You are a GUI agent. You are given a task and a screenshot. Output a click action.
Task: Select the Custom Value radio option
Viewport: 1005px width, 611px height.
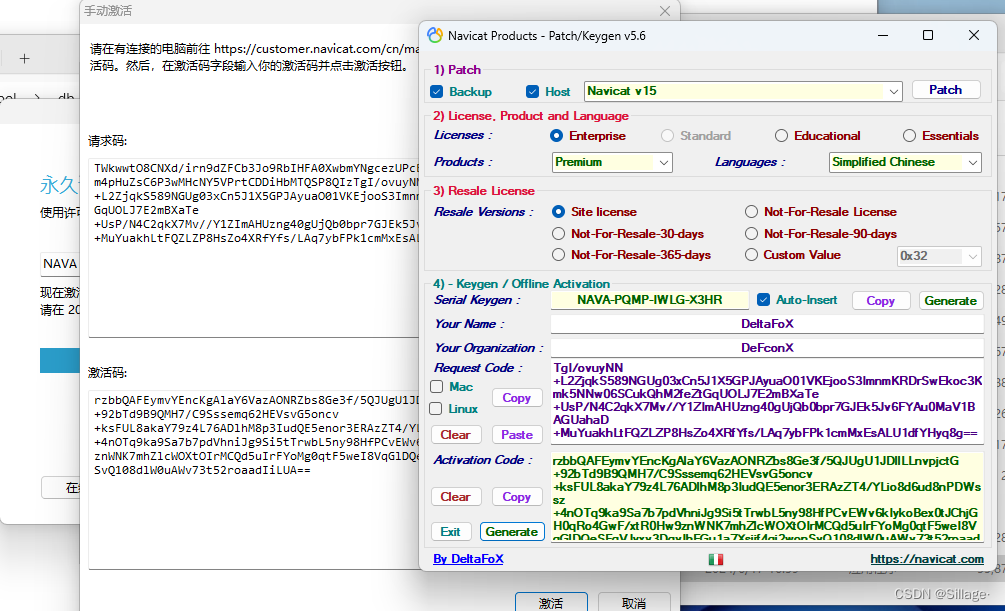[751, 255]
